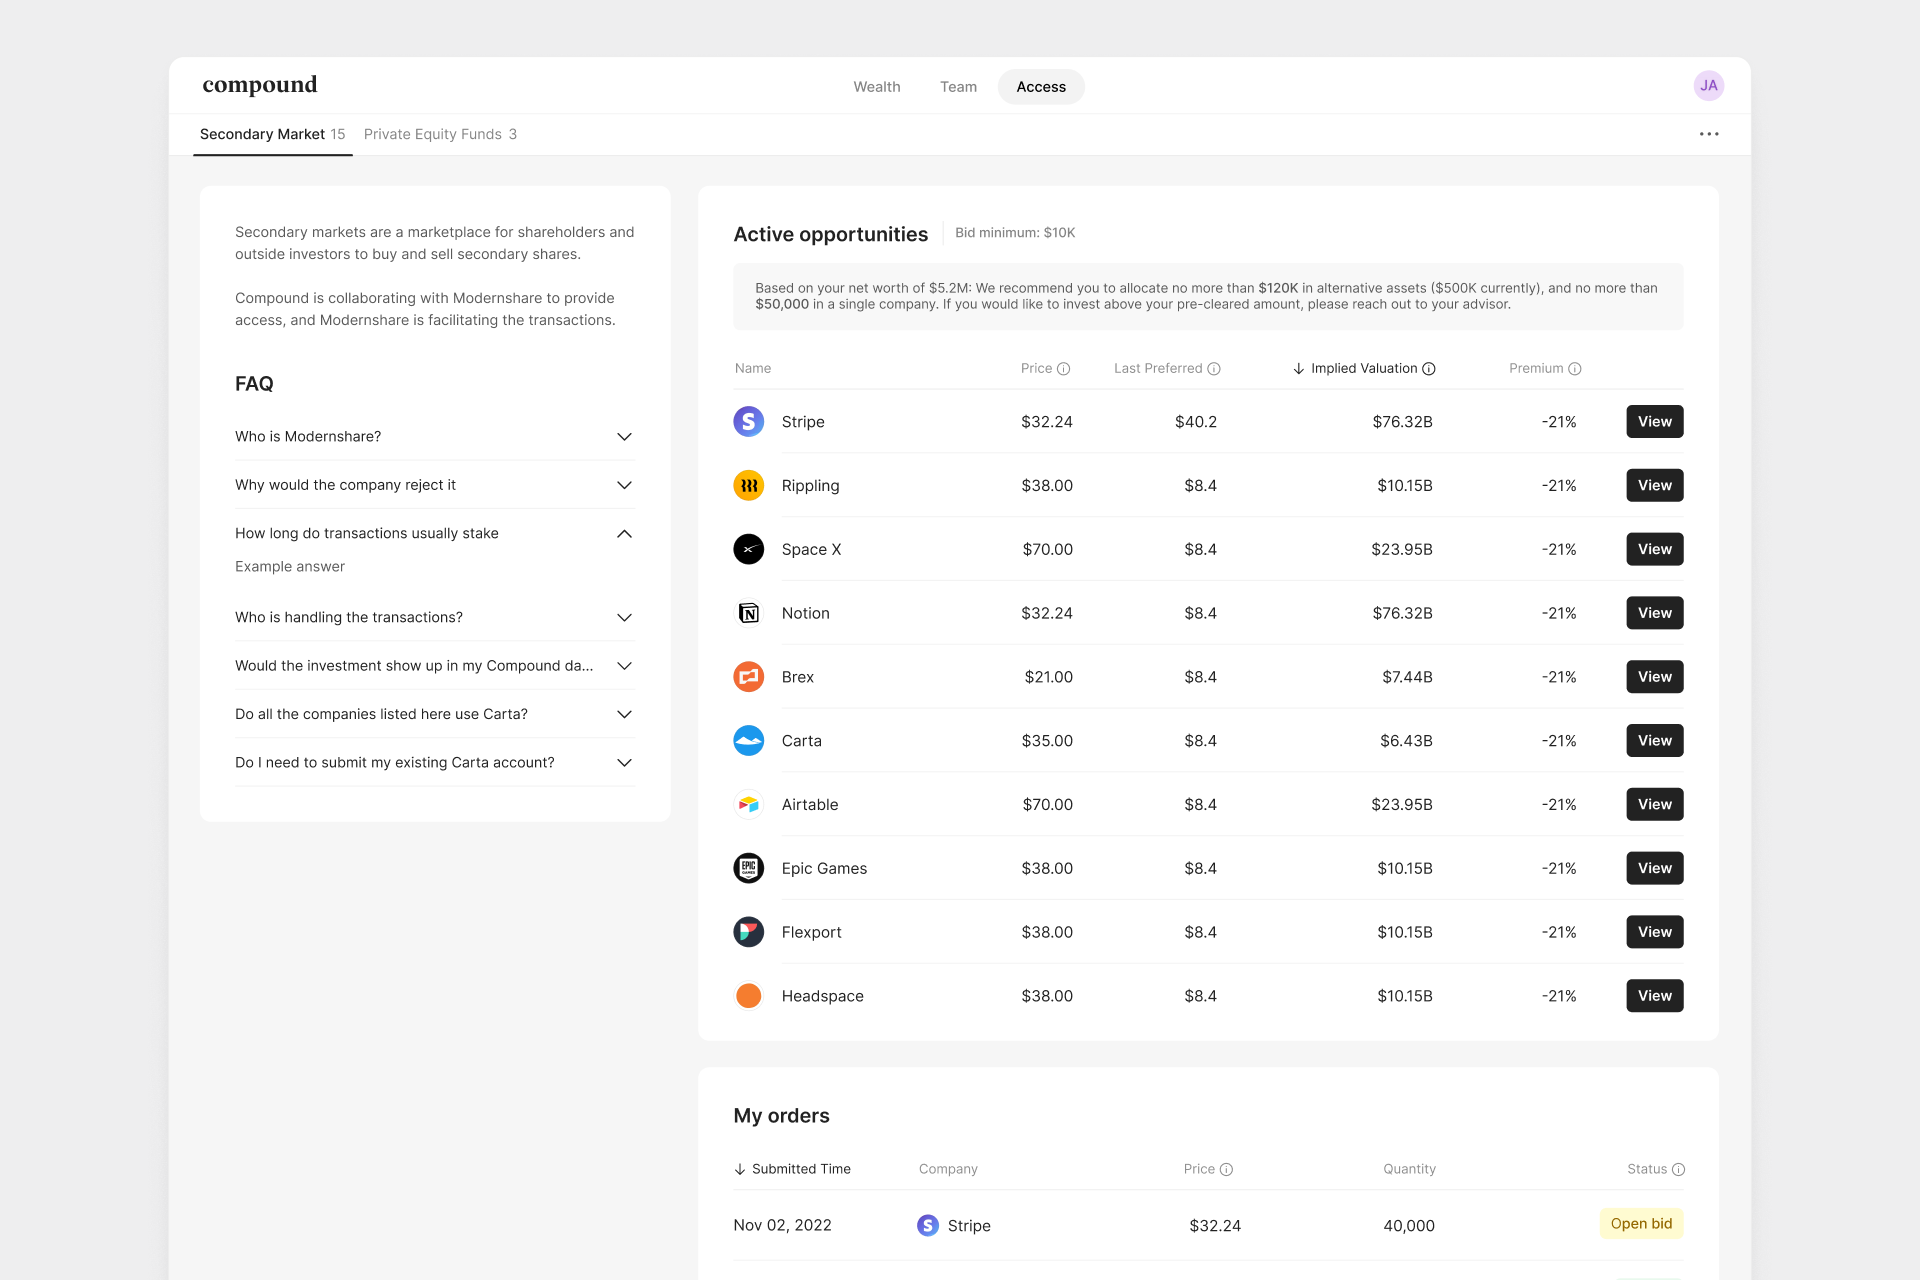Click the Notion logo icon
The height and width of the screenshot is (1280, 1920).
pyautogui.click(x=748, y=613)
